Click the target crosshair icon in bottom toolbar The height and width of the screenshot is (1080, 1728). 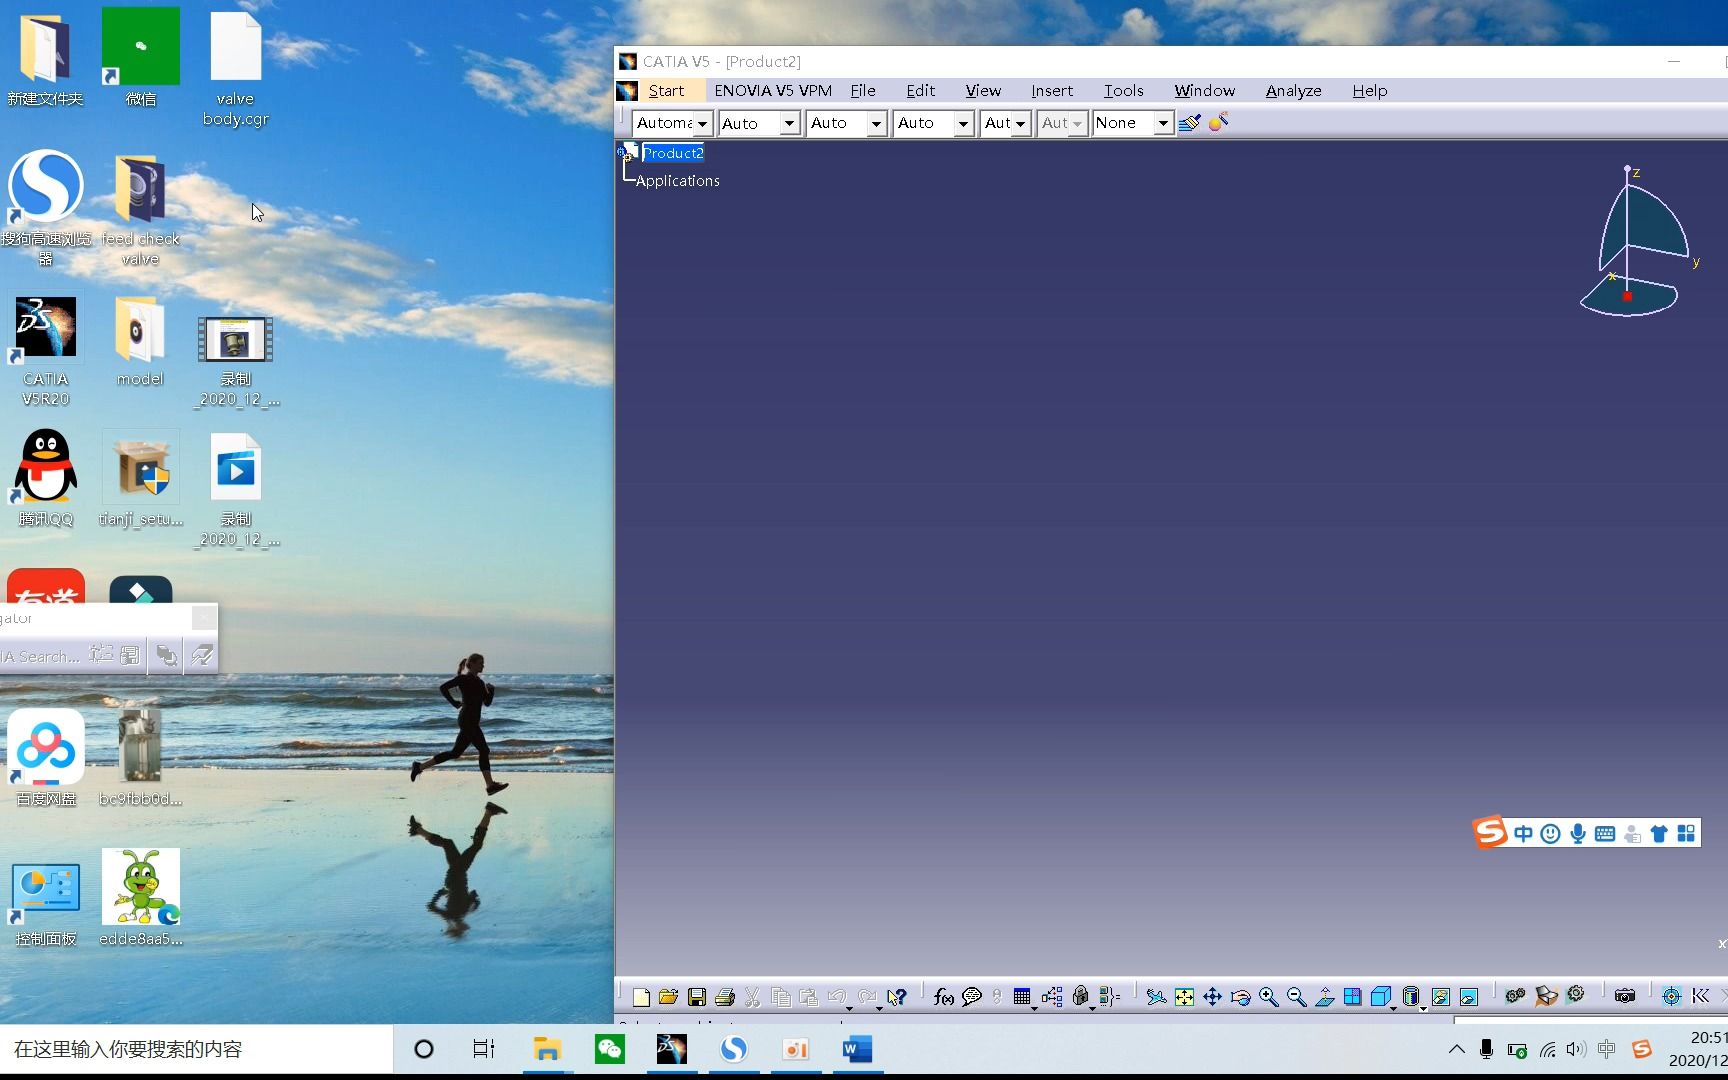(x=1671, y=996)
